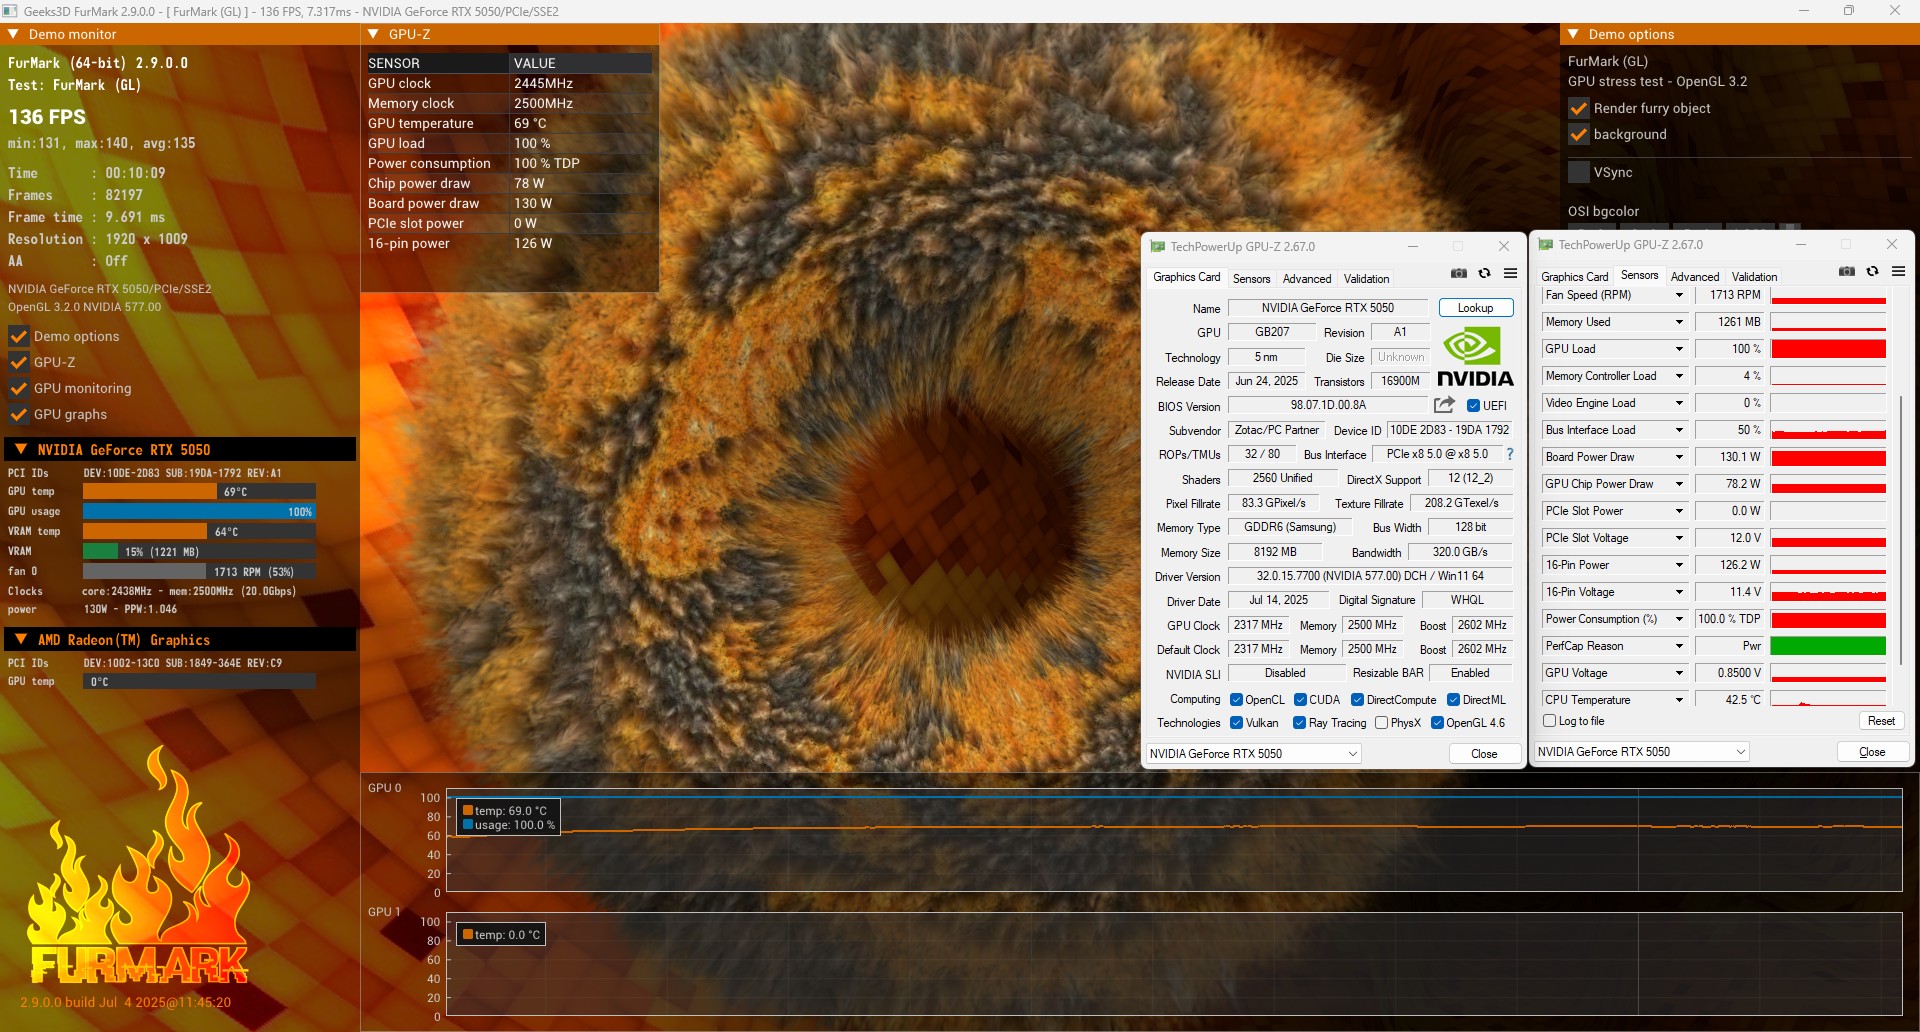Screen dimensions: 1920x1032
Task: Click Close button in Graphics Card window
Action: (1484, 754)
